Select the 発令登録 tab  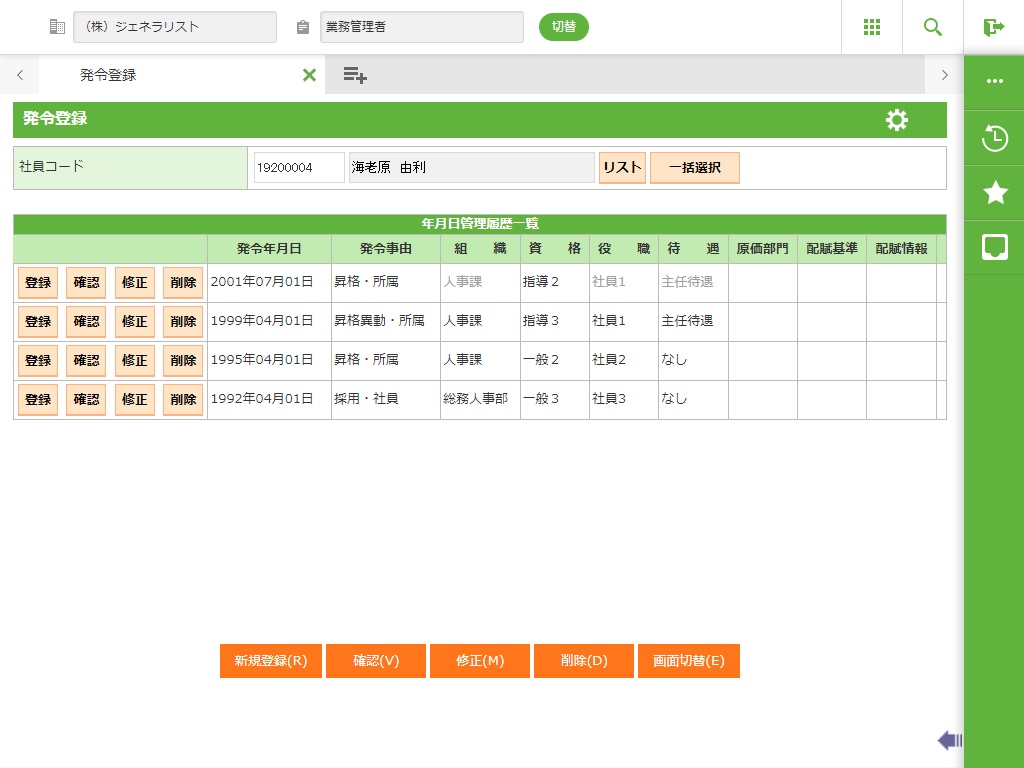click(108, 75)
